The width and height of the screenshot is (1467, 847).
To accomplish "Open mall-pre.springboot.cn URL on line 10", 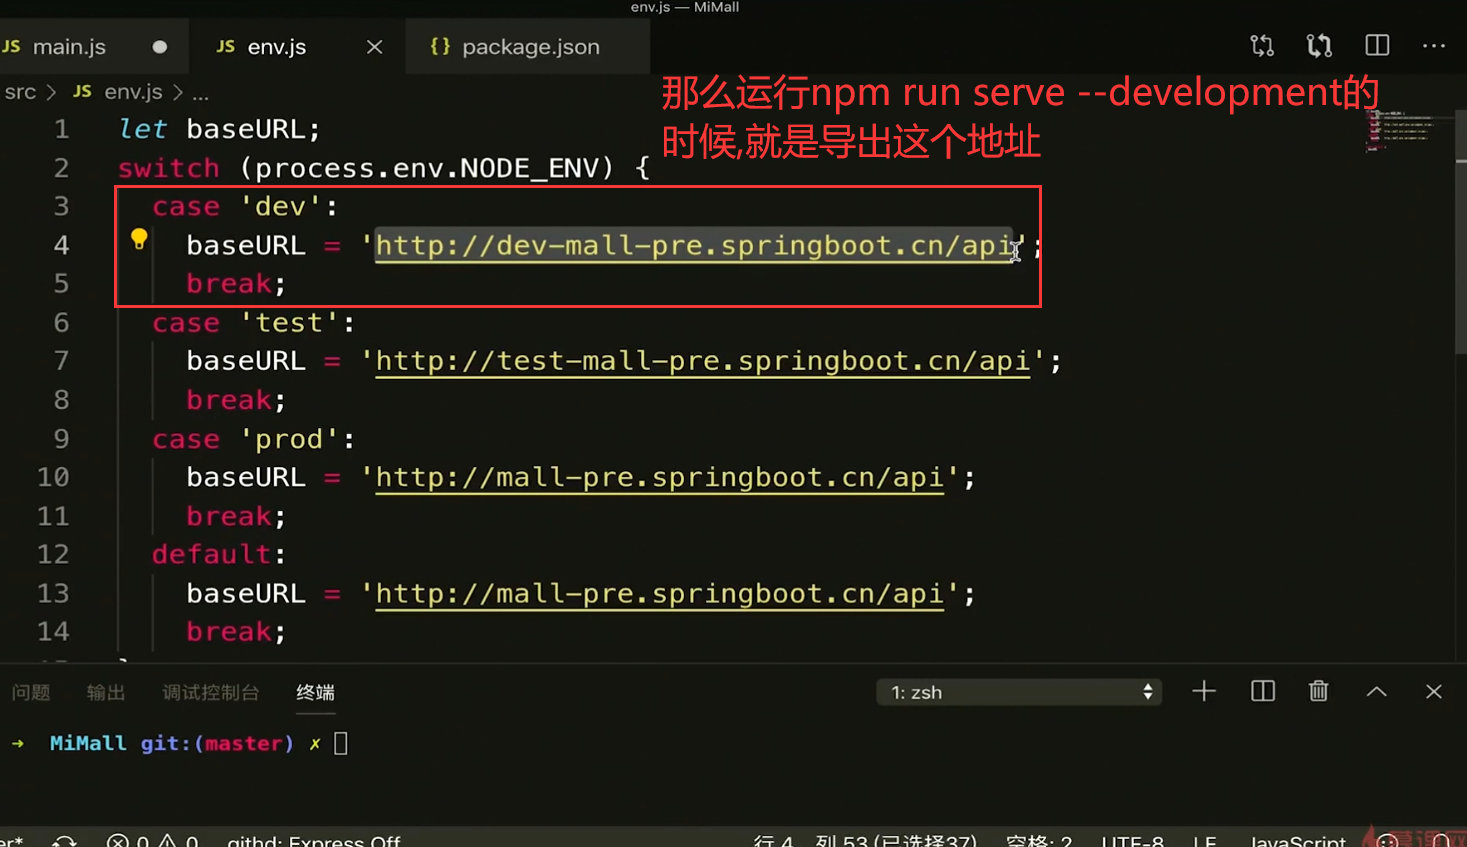I will [x=659, y=478].
